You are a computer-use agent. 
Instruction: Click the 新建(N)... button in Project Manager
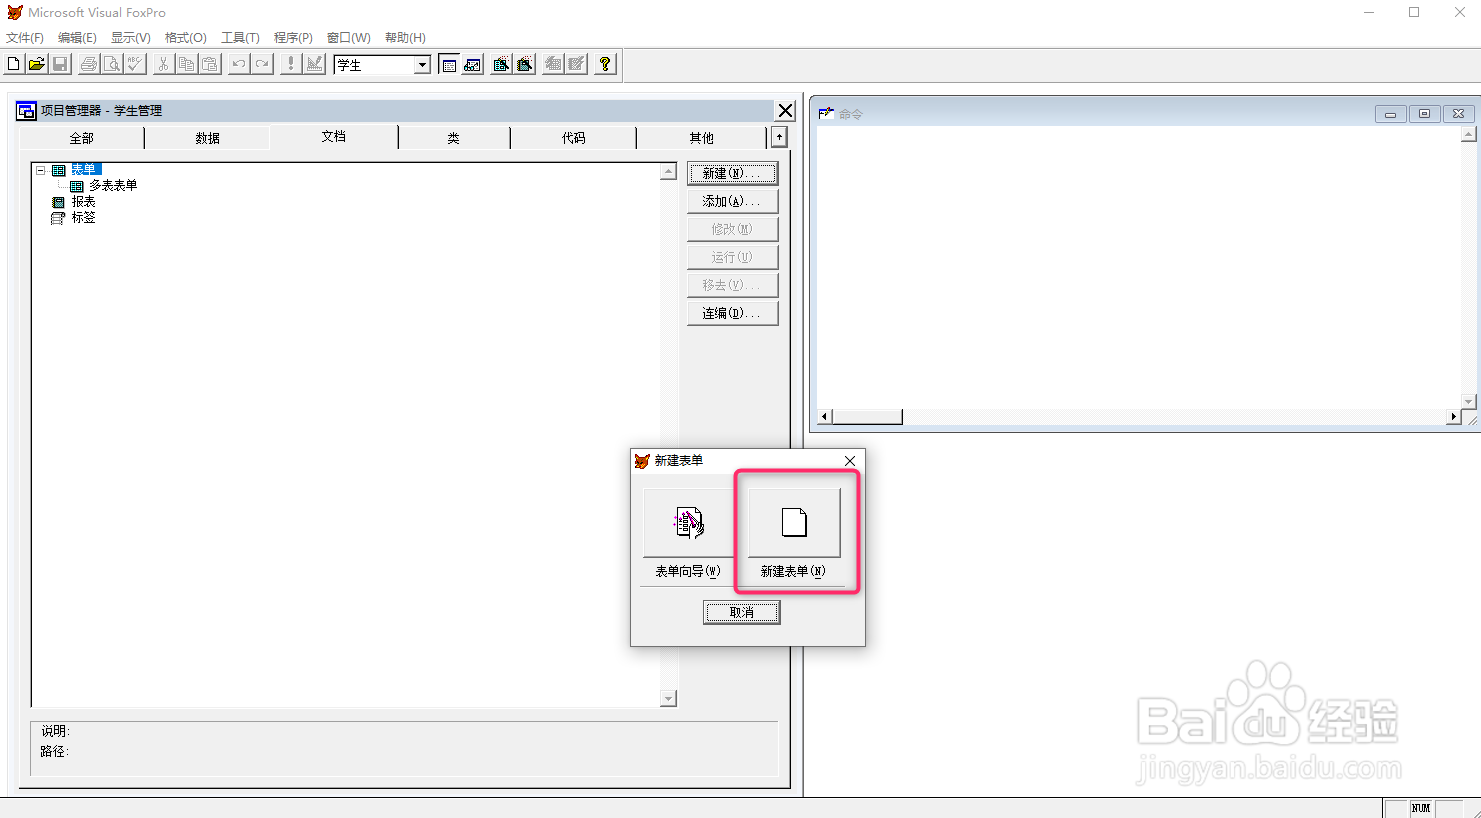pyautogui.click(x=733, y=173)
